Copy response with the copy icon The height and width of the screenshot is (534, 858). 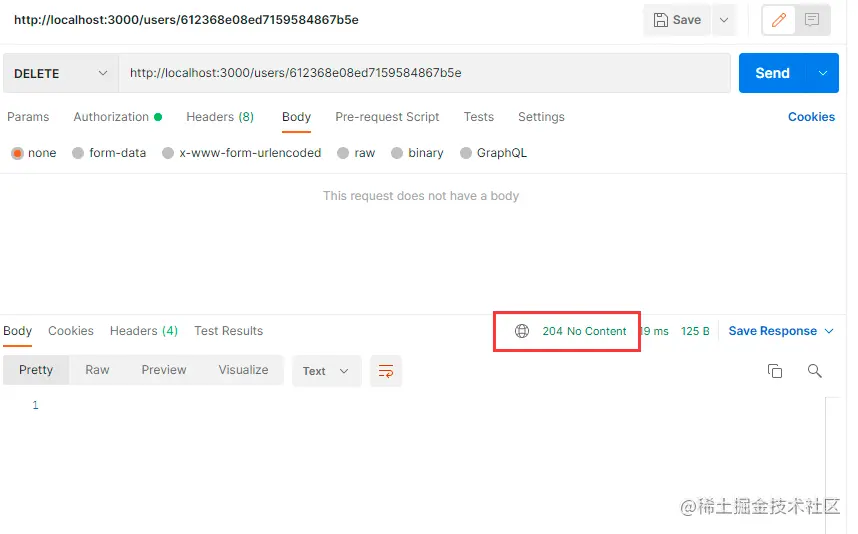(775, 371)
